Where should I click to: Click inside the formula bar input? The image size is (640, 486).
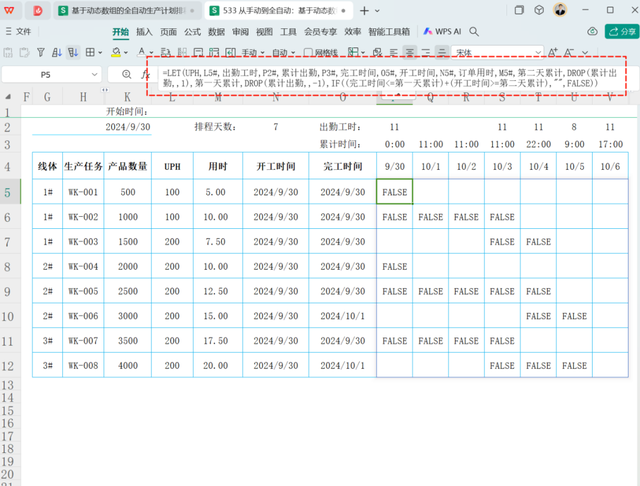pyautogui.click(x=390, y=78)
